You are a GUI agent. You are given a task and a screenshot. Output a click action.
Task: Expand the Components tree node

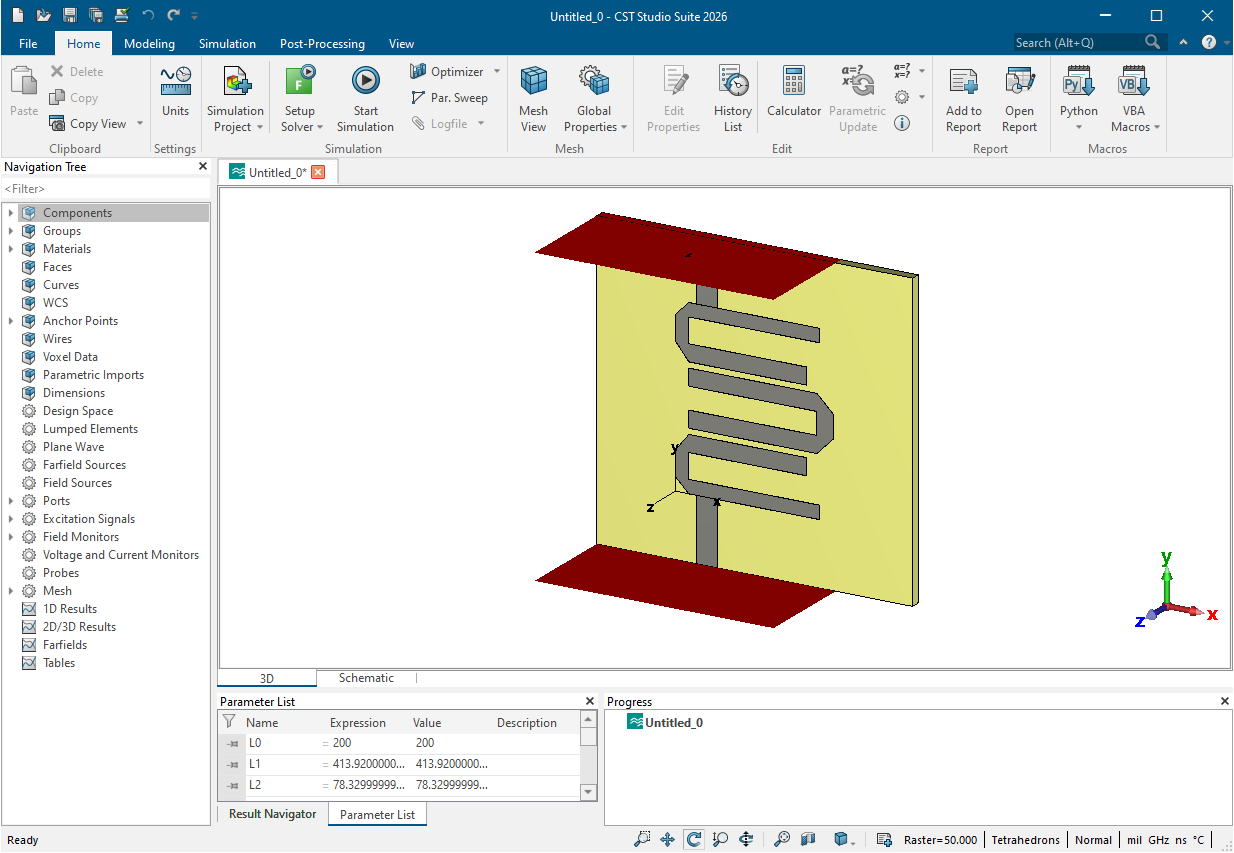click(11, 213)
